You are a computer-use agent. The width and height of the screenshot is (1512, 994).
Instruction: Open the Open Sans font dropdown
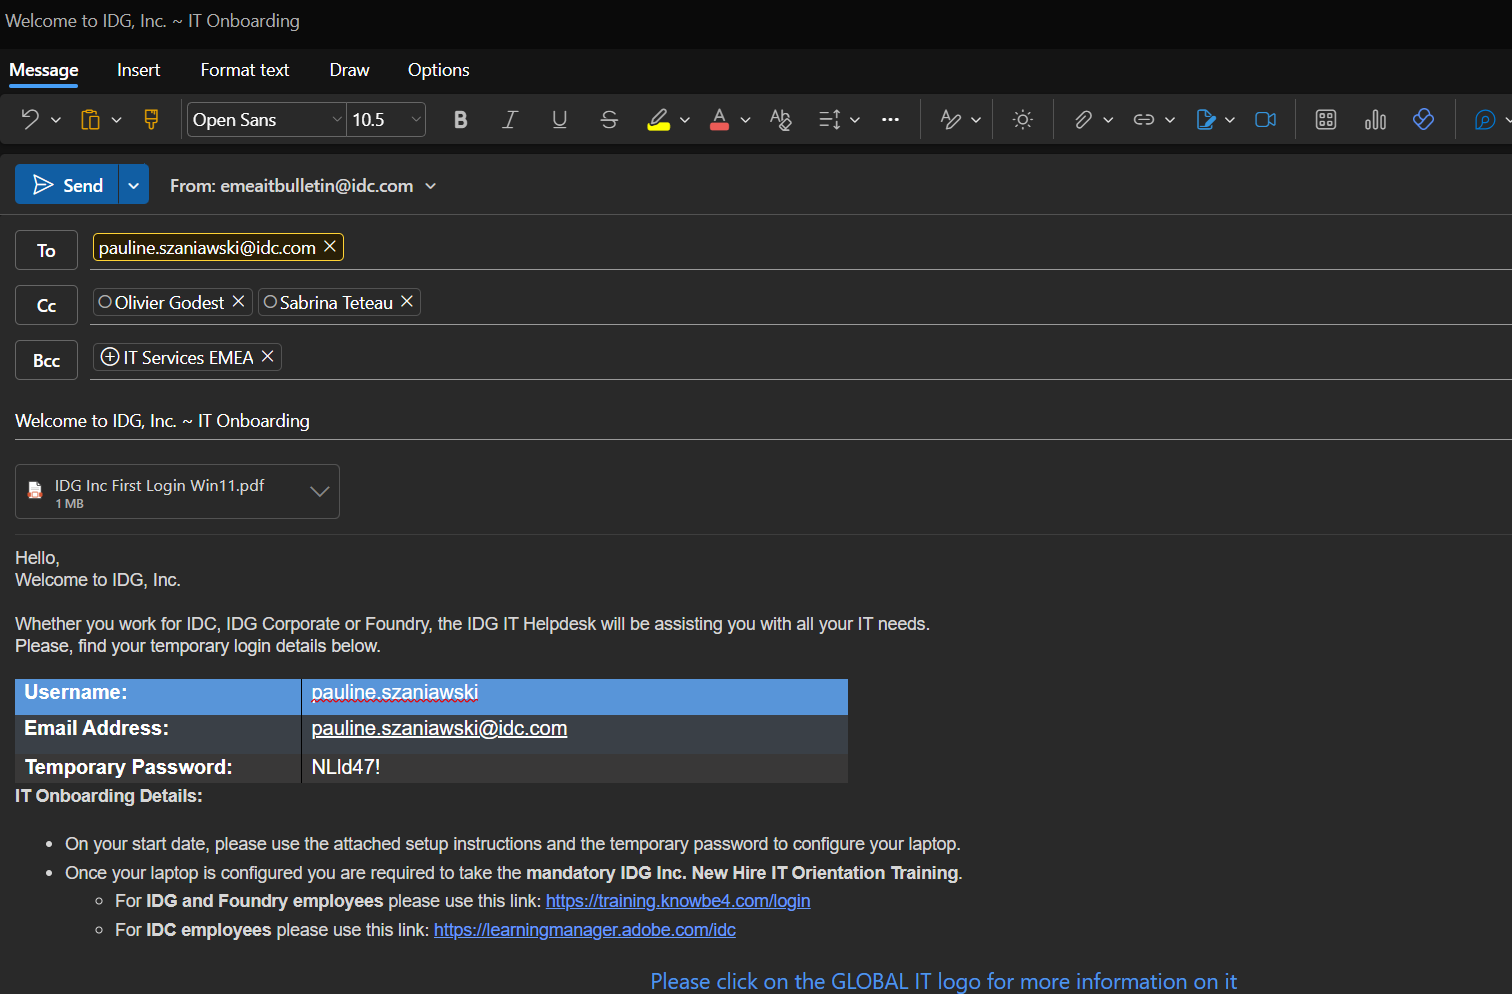pyautogui.click(x=266, y=120)
